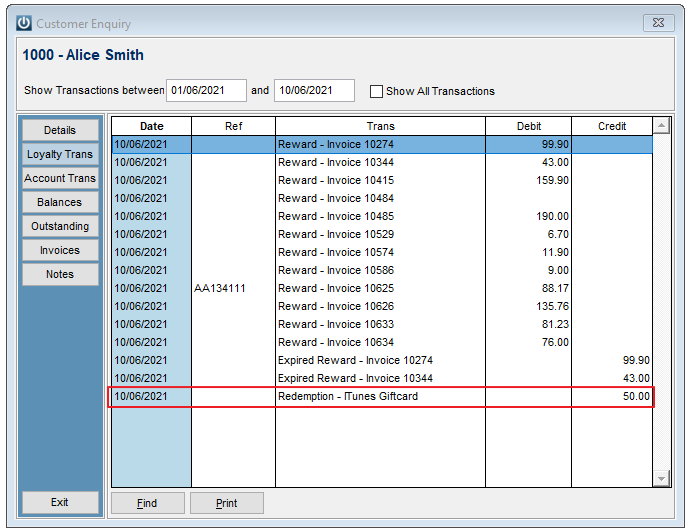This screenshot has height=530, width=689.
Task: Show Outstanding transactions
Action: tap(60, 226)
